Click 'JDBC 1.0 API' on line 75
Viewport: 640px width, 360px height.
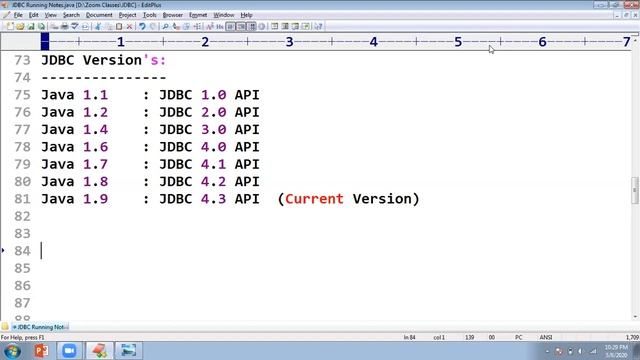click(209, 95)
